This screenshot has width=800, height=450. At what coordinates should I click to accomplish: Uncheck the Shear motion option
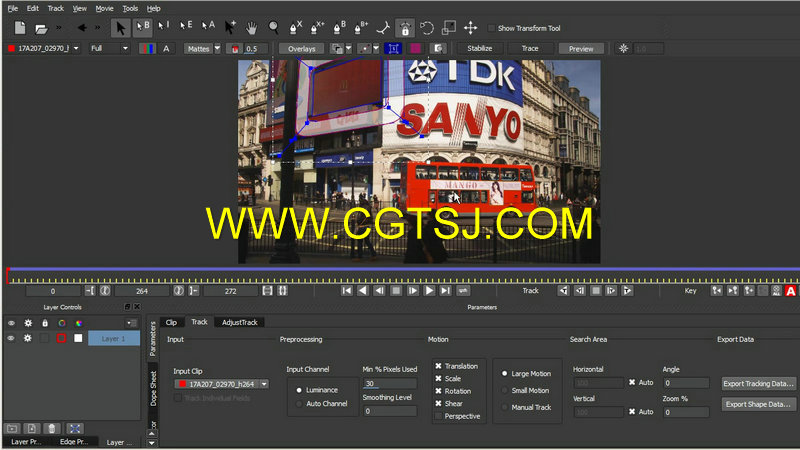[438, 404]
